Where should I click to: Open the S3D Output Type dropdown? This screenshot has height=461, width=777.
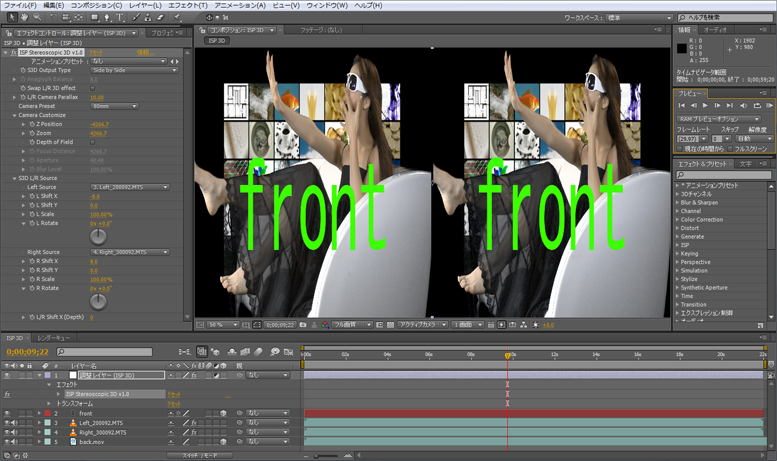click(130, 70)
